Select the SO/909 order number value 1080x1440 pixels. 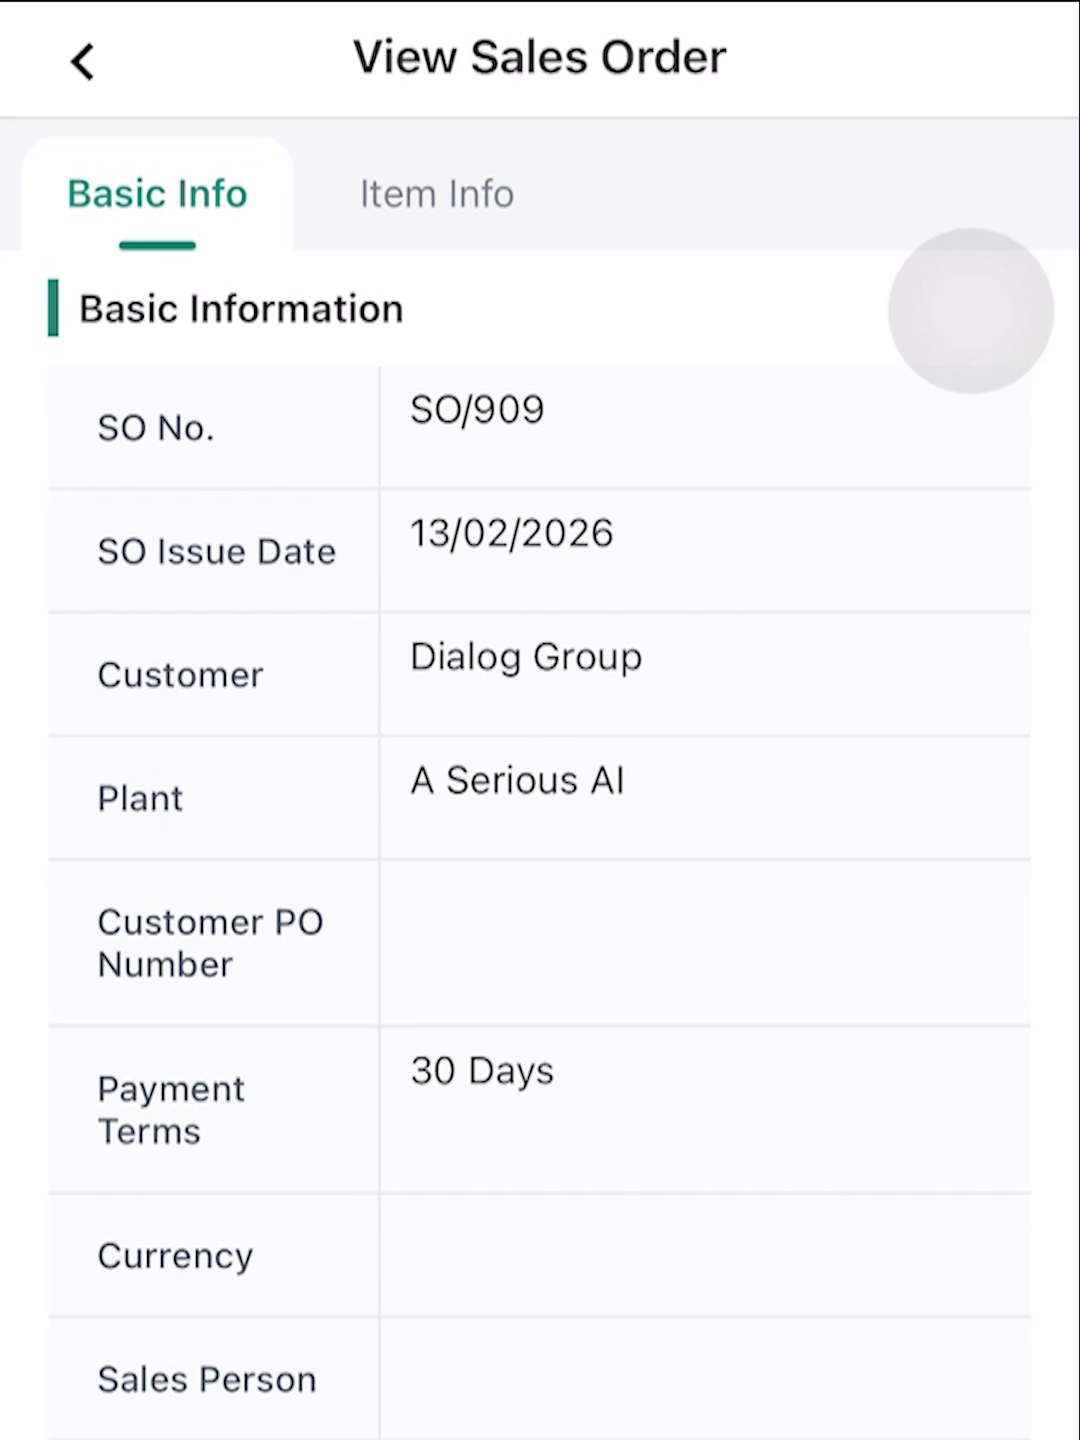477,410
